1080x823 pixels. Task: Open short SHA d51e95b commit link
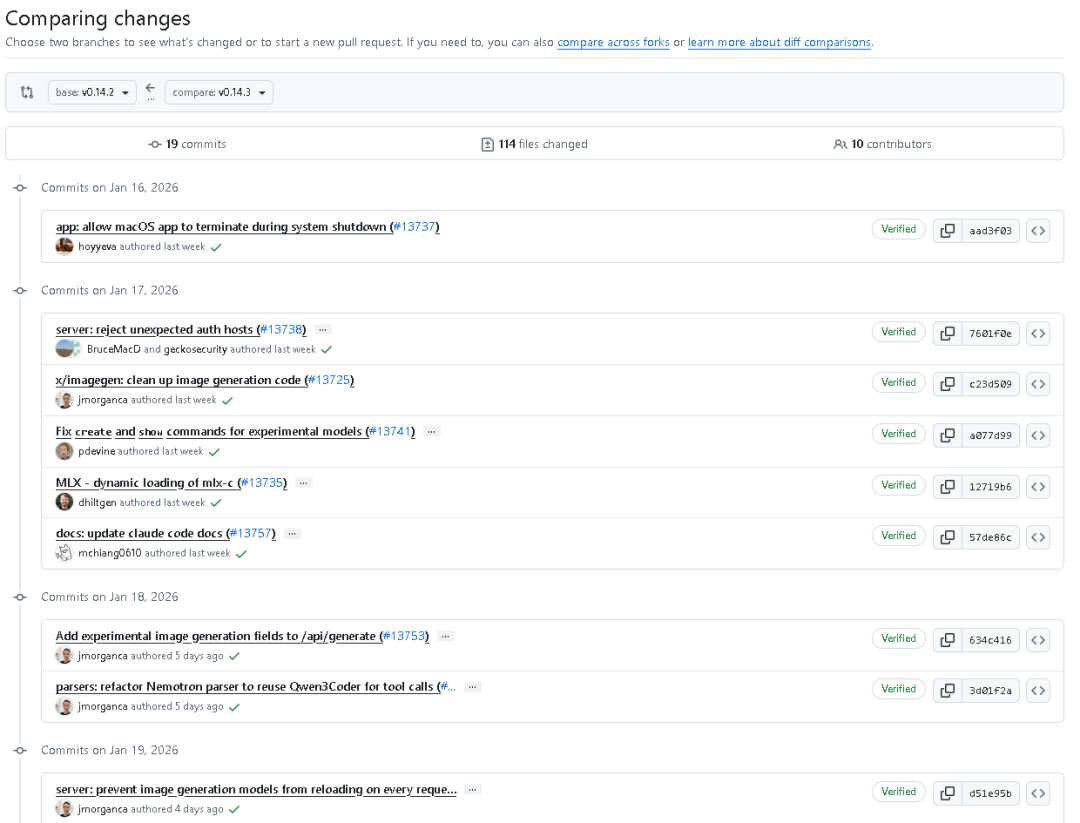[x=990, y=793]
